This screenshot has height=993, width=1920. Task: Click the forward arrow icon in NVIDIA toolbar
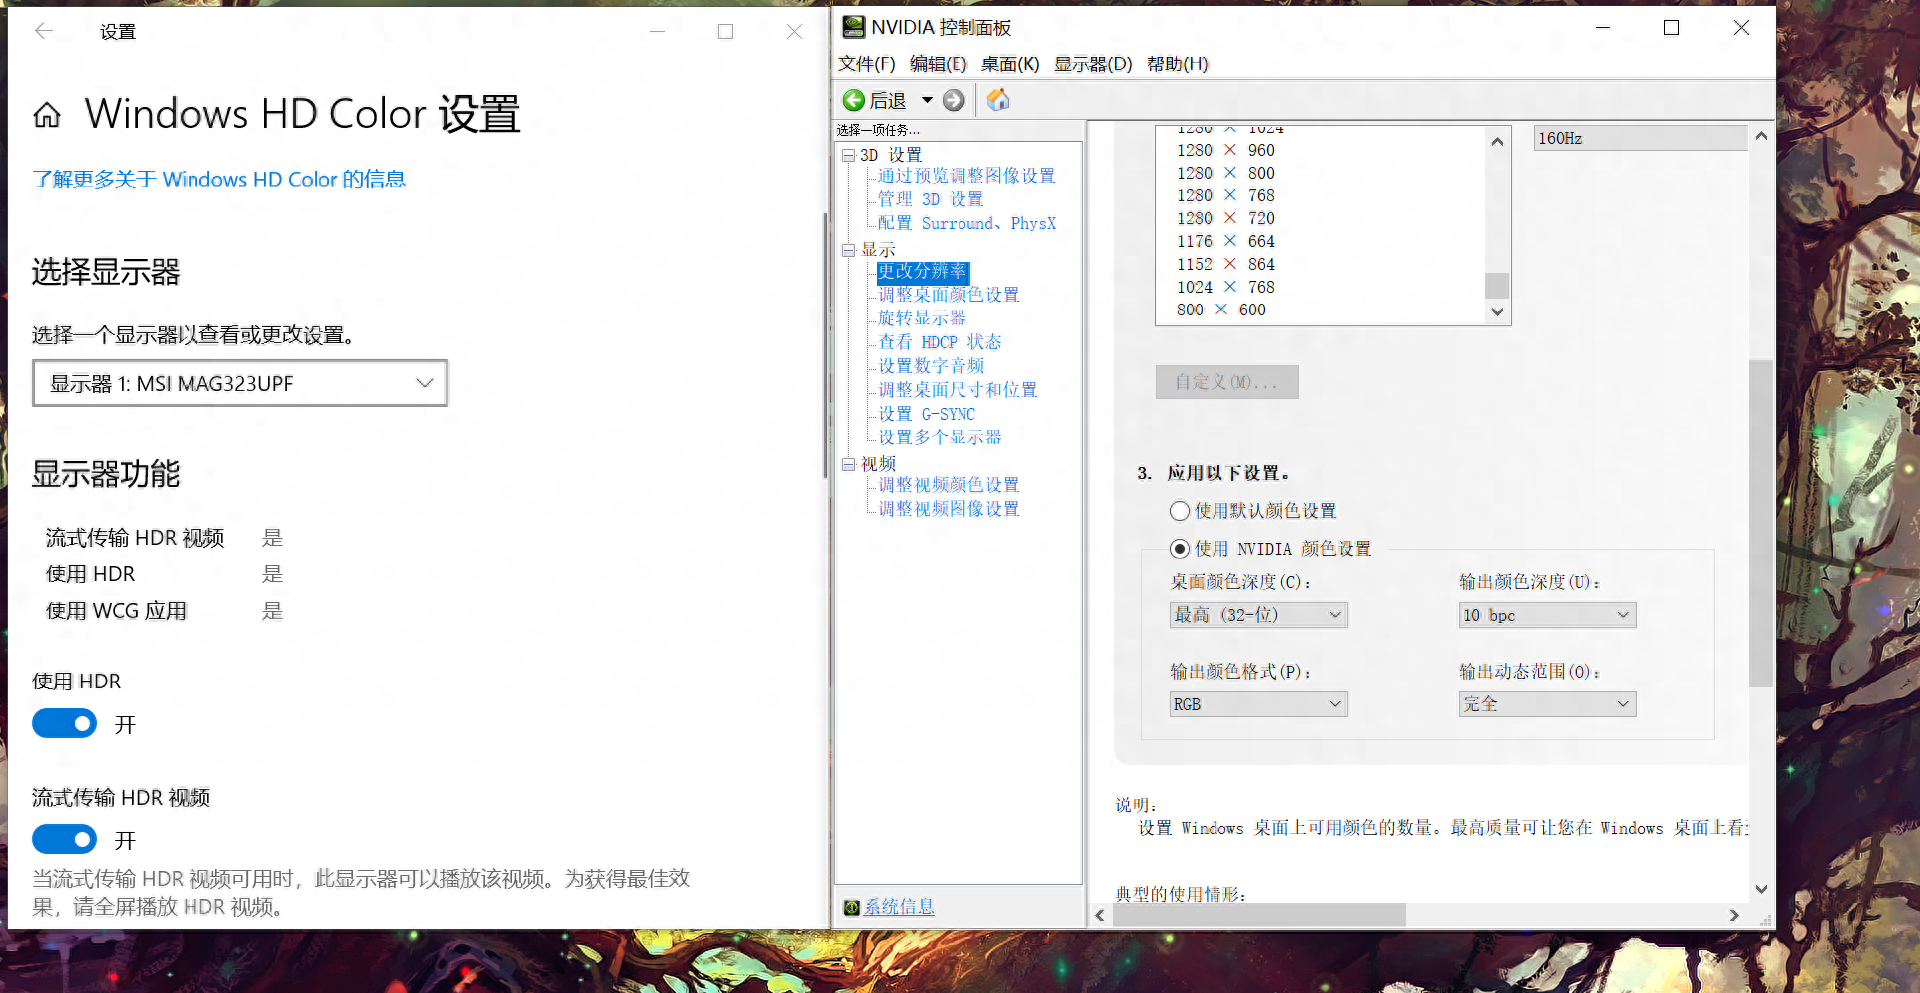(x=954, y=100)
